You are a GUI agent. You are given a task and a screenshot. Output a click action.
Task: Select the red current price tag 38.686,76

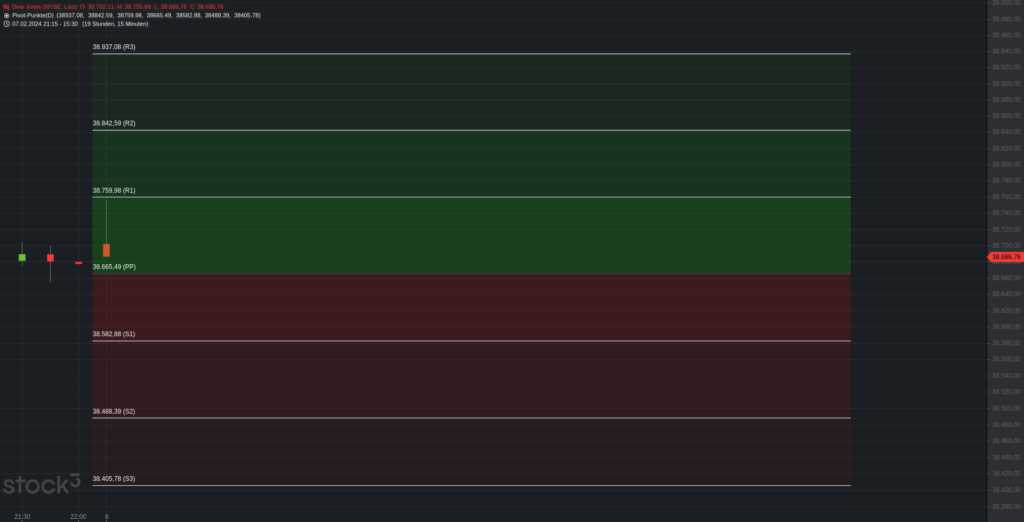pyautogui.click(x=1006, y=257)
